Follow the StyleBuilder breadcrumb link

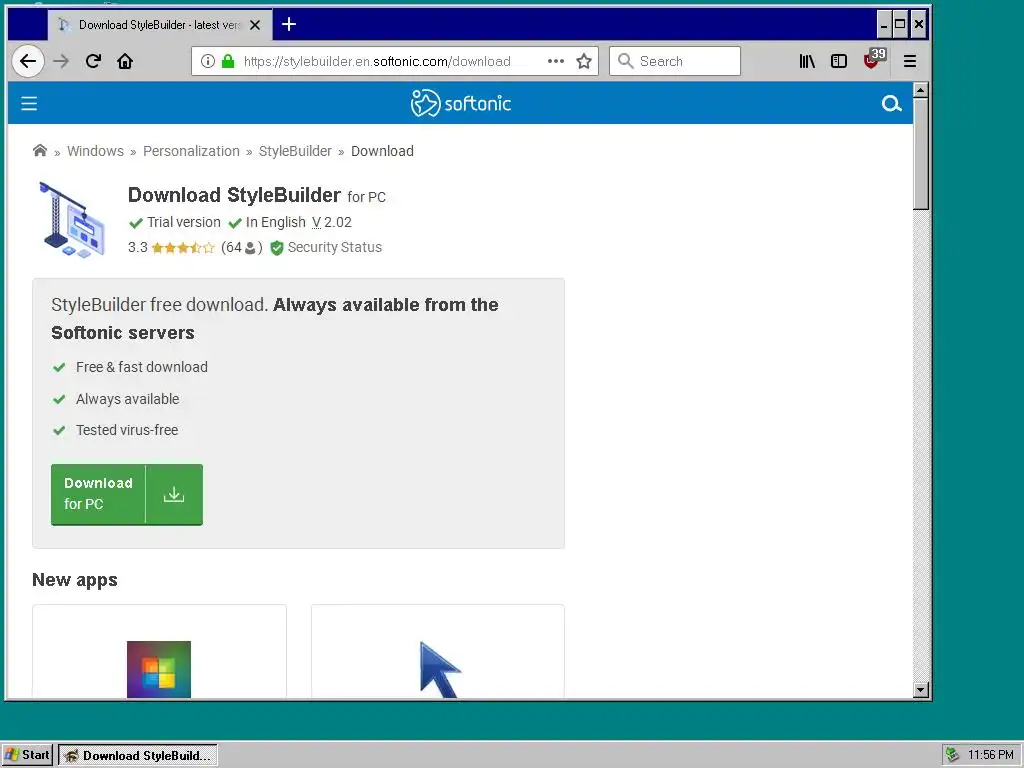coord(295,151)
